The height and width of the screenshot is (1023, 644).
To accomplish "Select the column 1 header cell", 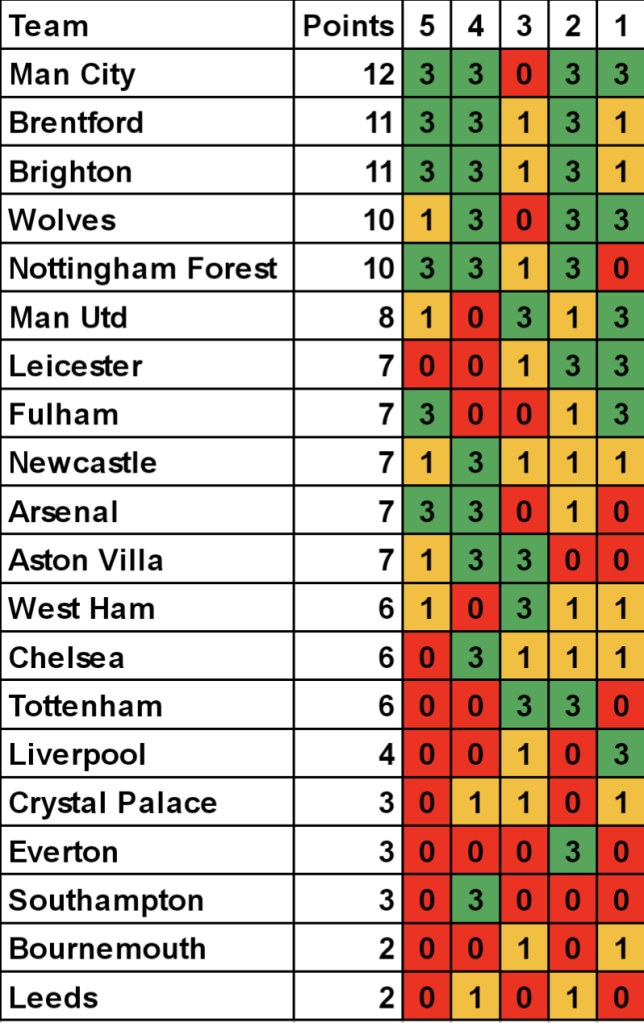I will click(x=621, y=25).
